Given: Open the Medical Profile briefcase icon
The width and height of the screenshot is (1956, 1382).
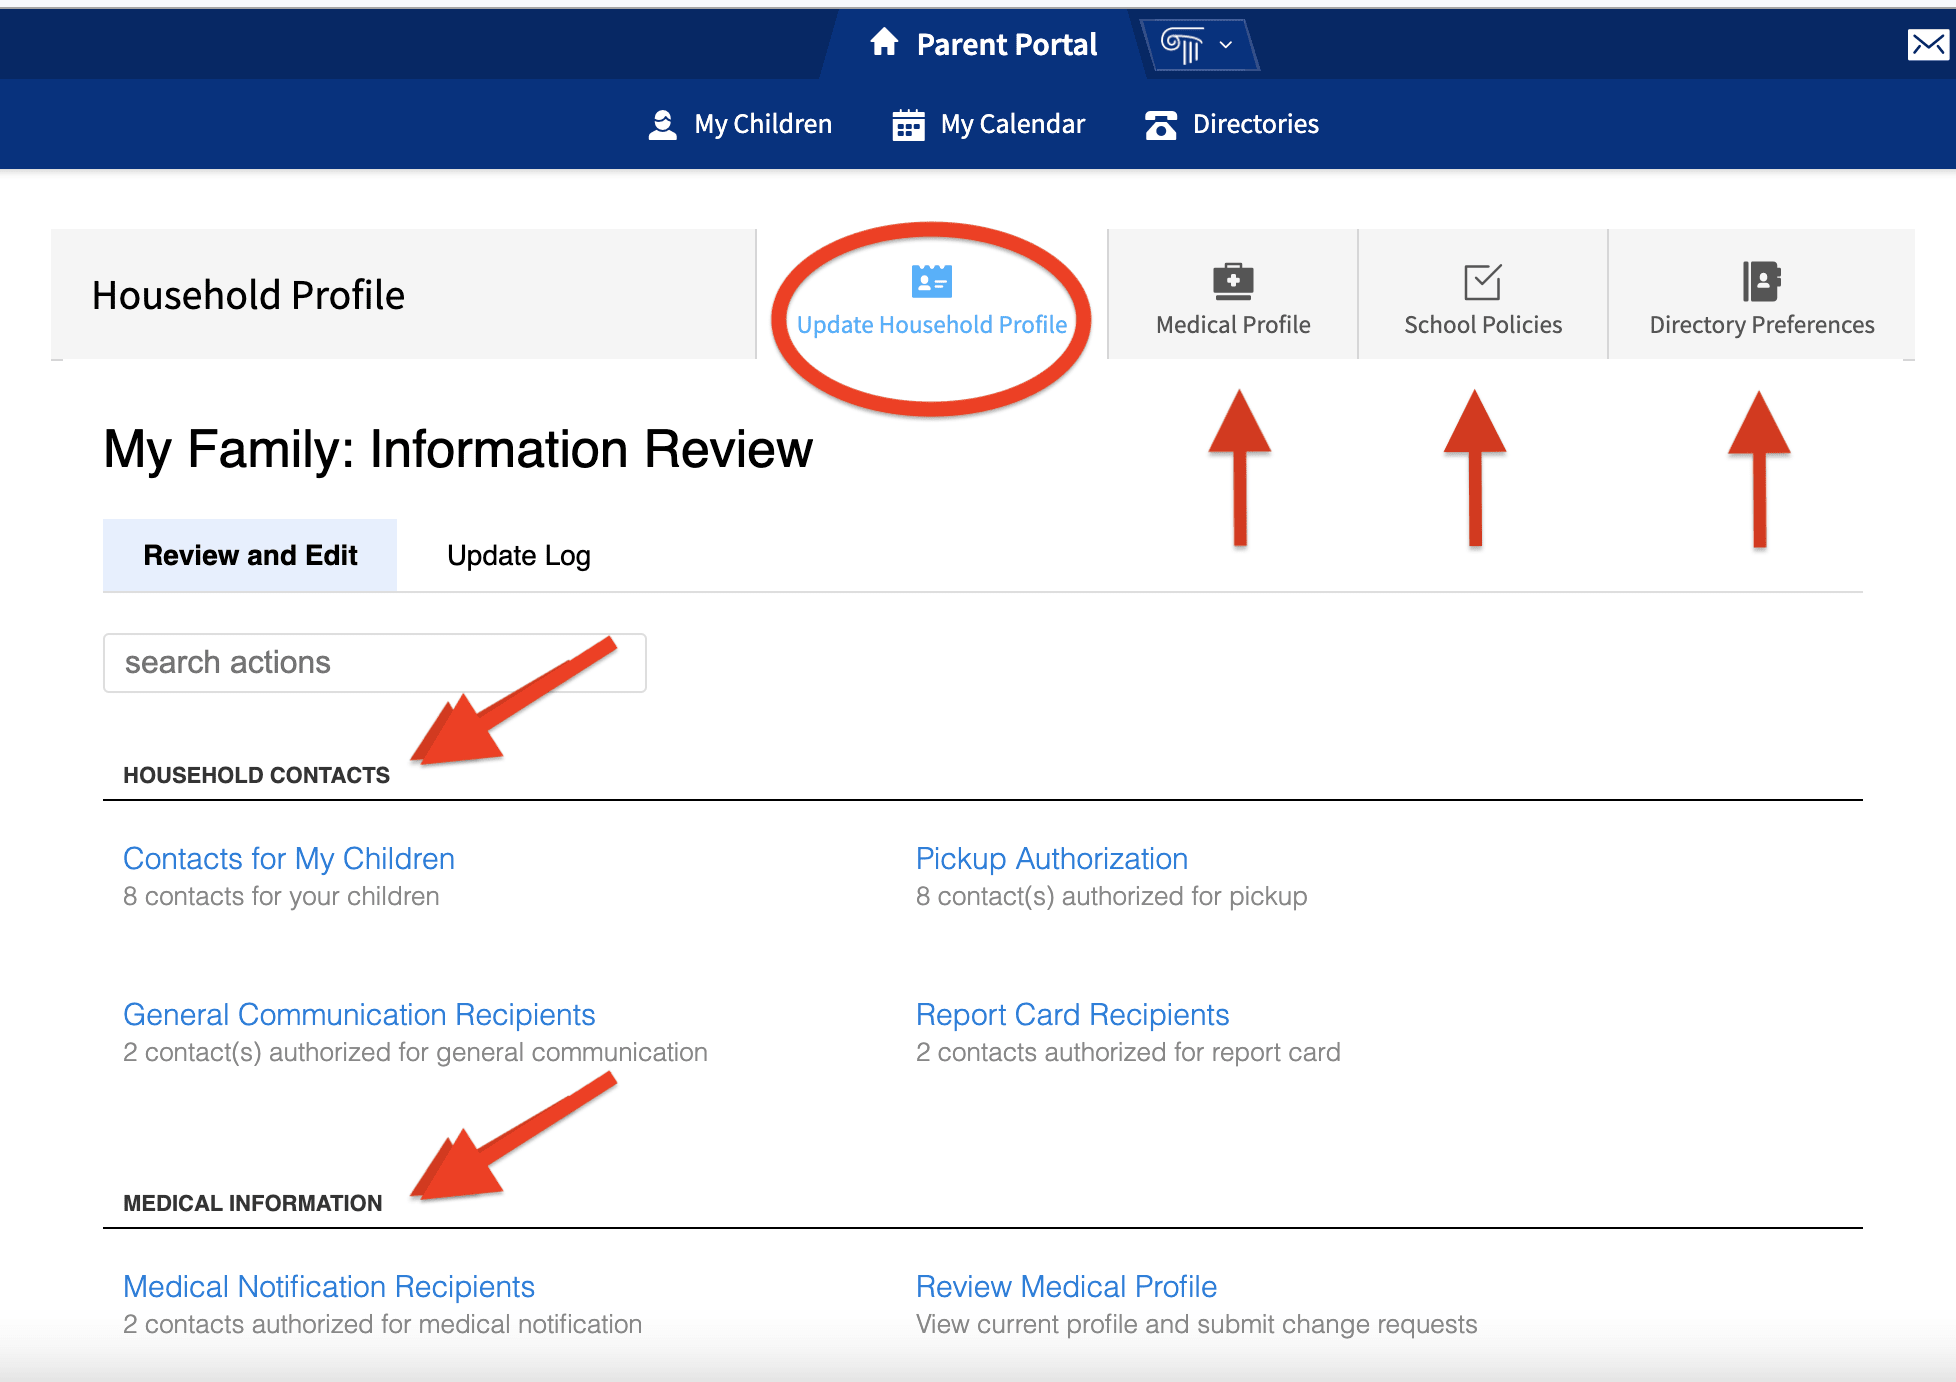Looking at the screenshot, I should click(x=1232, y=281).
